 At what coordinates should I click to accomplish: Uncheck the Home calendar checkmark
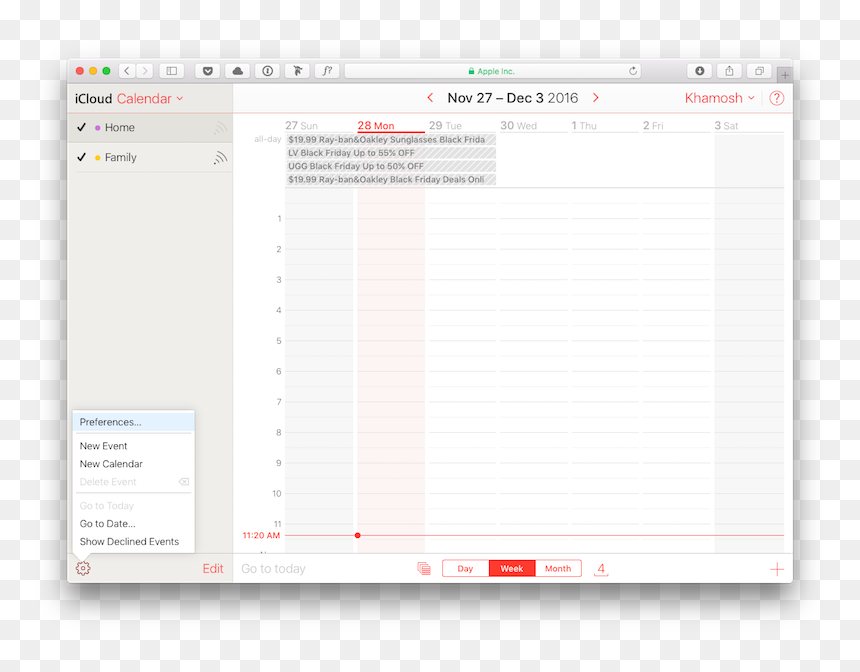coord(82,127)
